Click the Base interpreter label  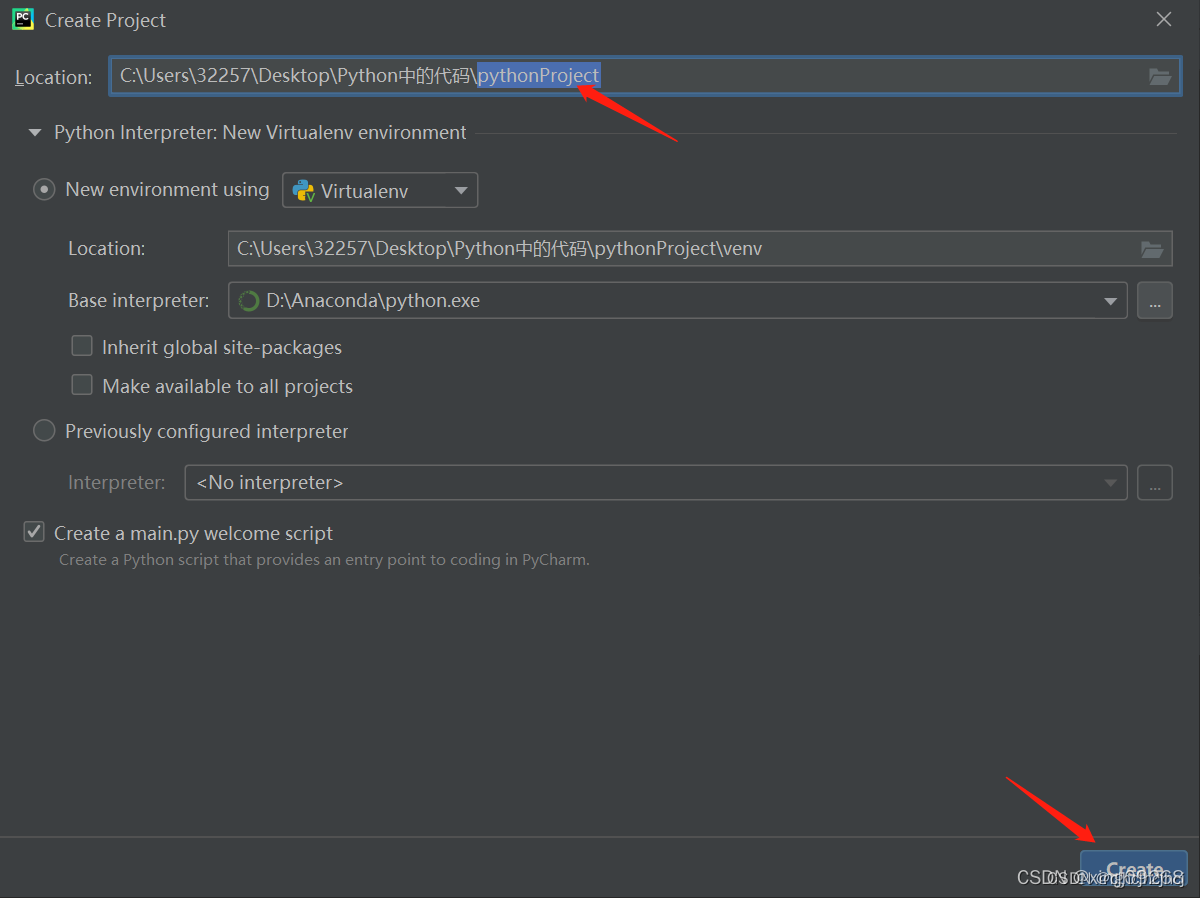tap(139, 300)
